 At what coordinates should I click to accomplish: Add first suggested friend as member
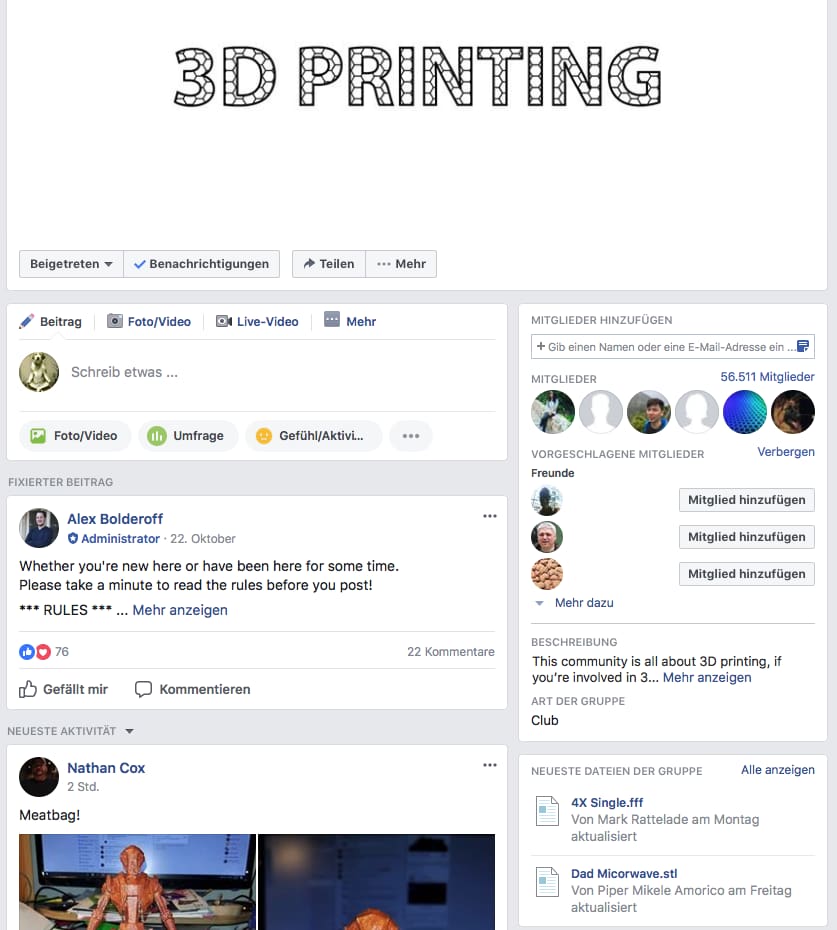[747, 500]
